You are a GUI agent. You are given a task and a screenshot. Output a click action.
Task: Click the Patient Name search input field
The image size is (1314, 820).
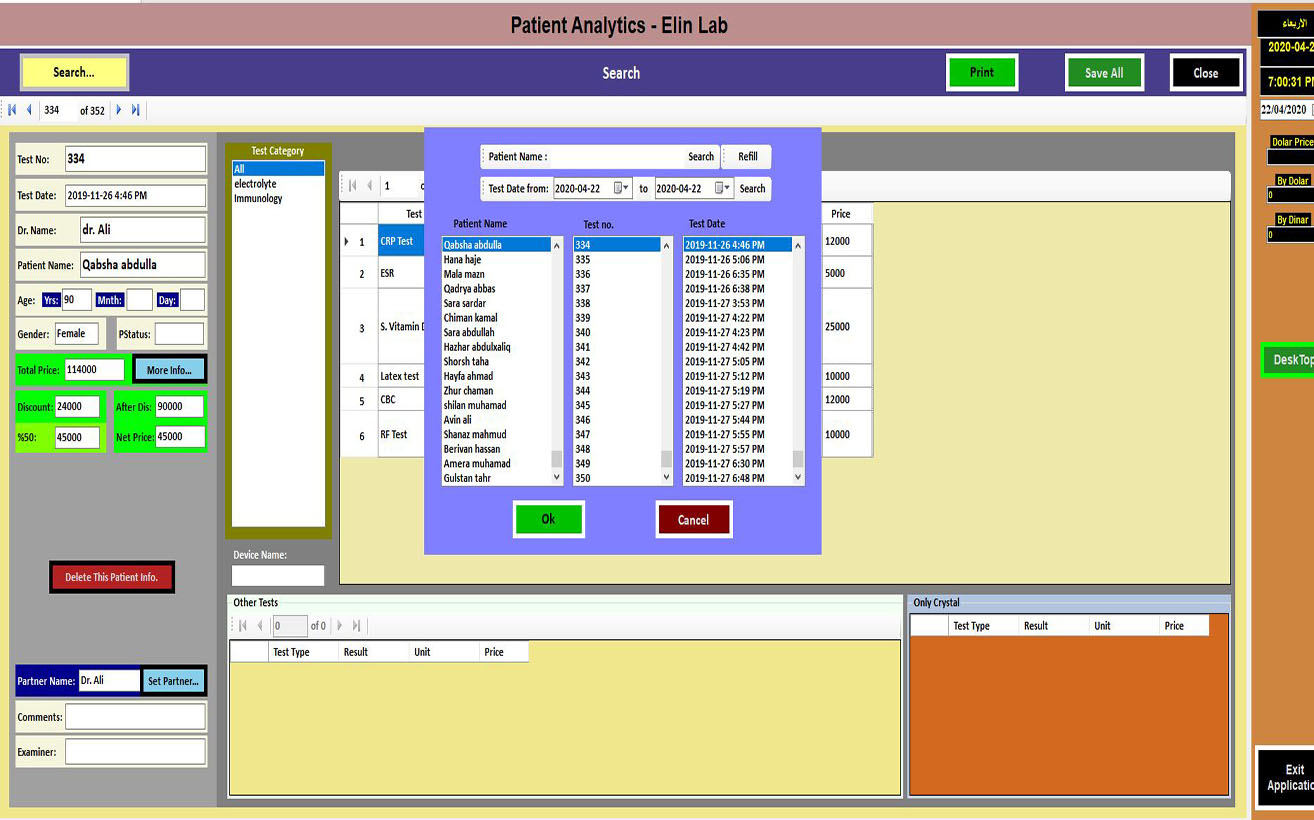click(616, 157)
